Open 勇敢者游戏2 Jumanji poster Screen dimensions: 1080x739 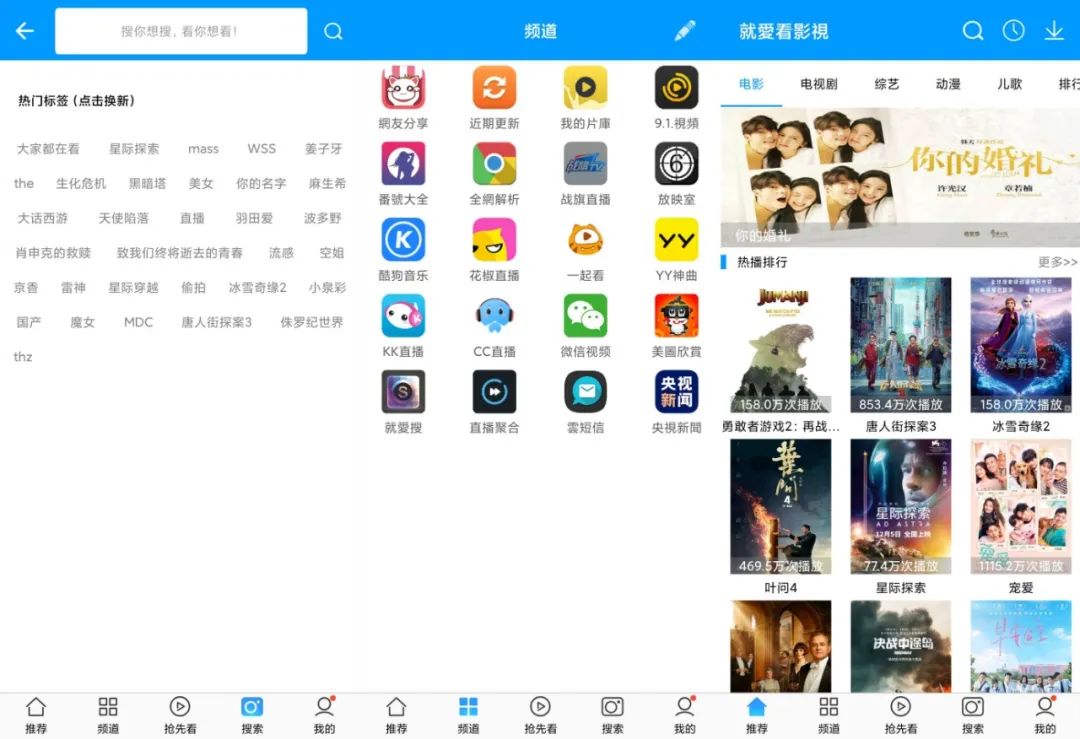point(780,345)
